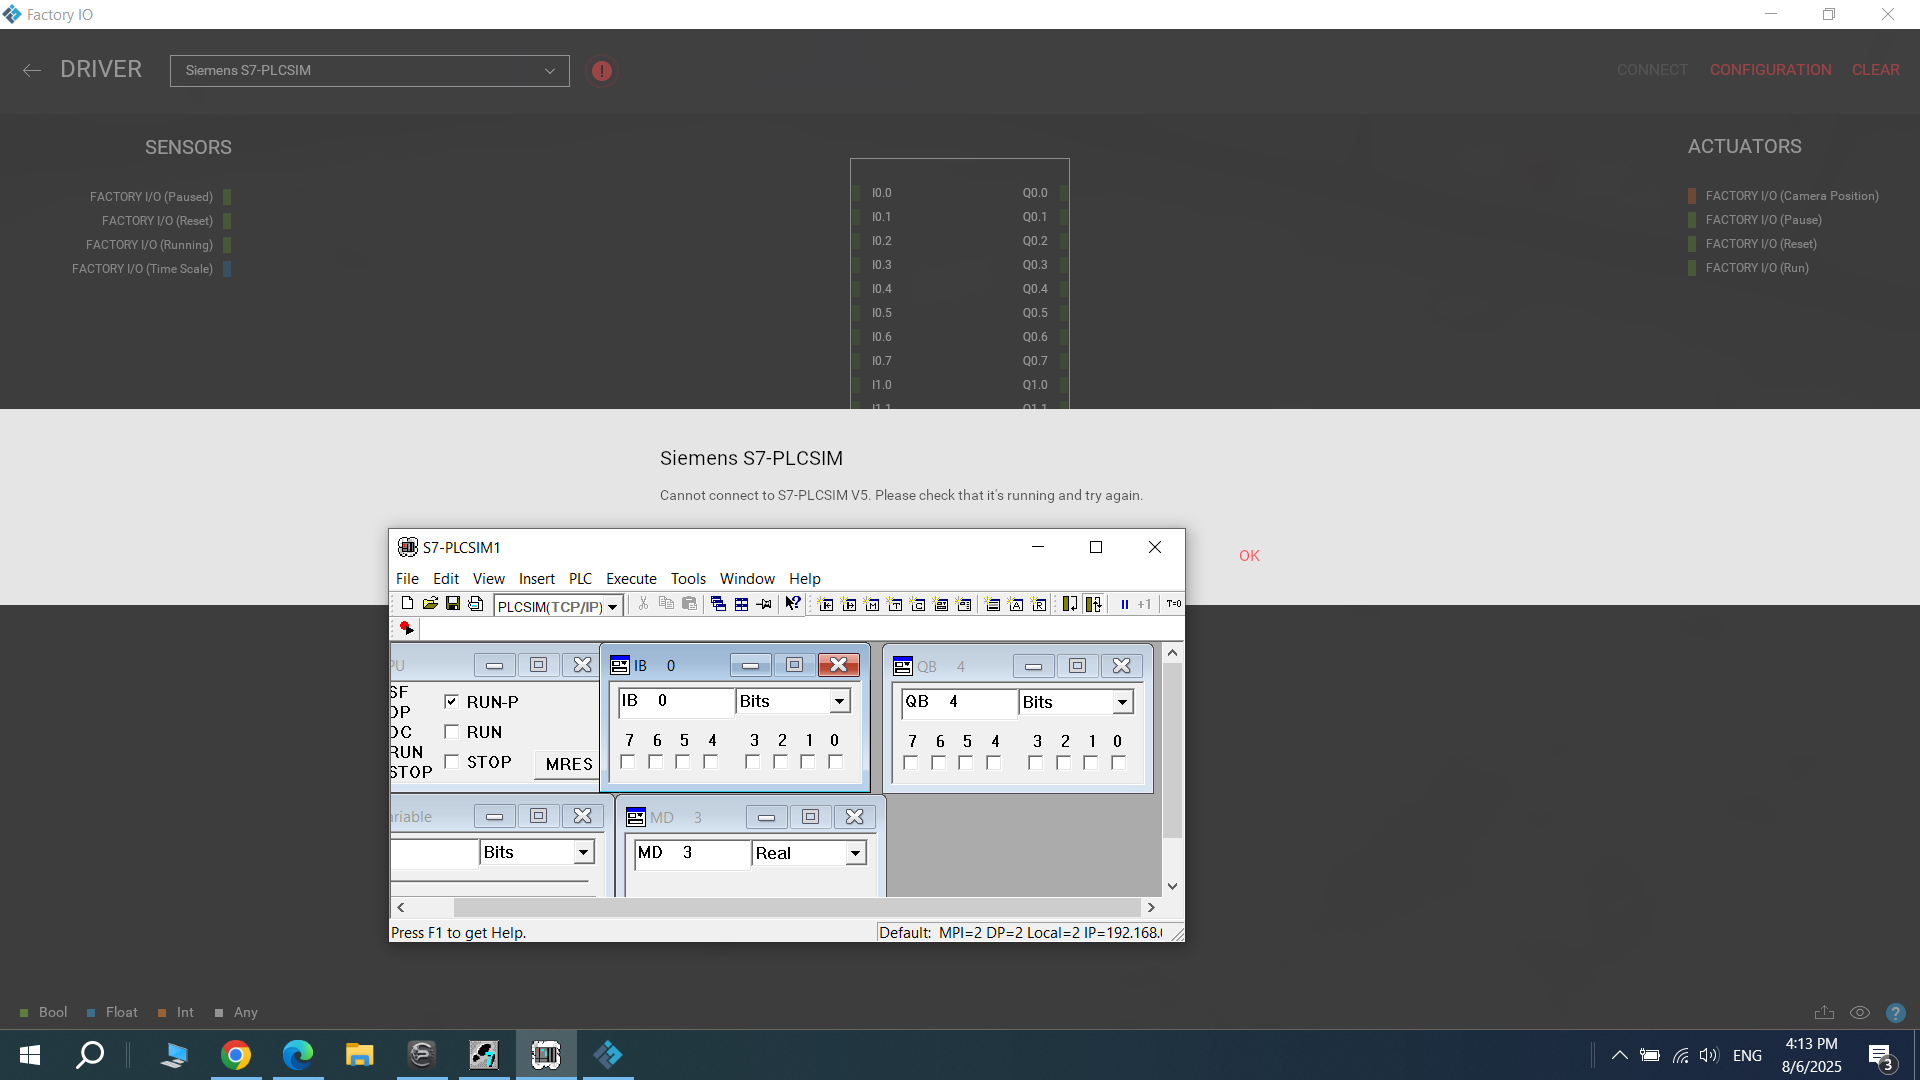Viewport: 1920px width, 1080px height.
Task: Open the File menu in S7-PLCSIM
Action: (x=407, y=579)
